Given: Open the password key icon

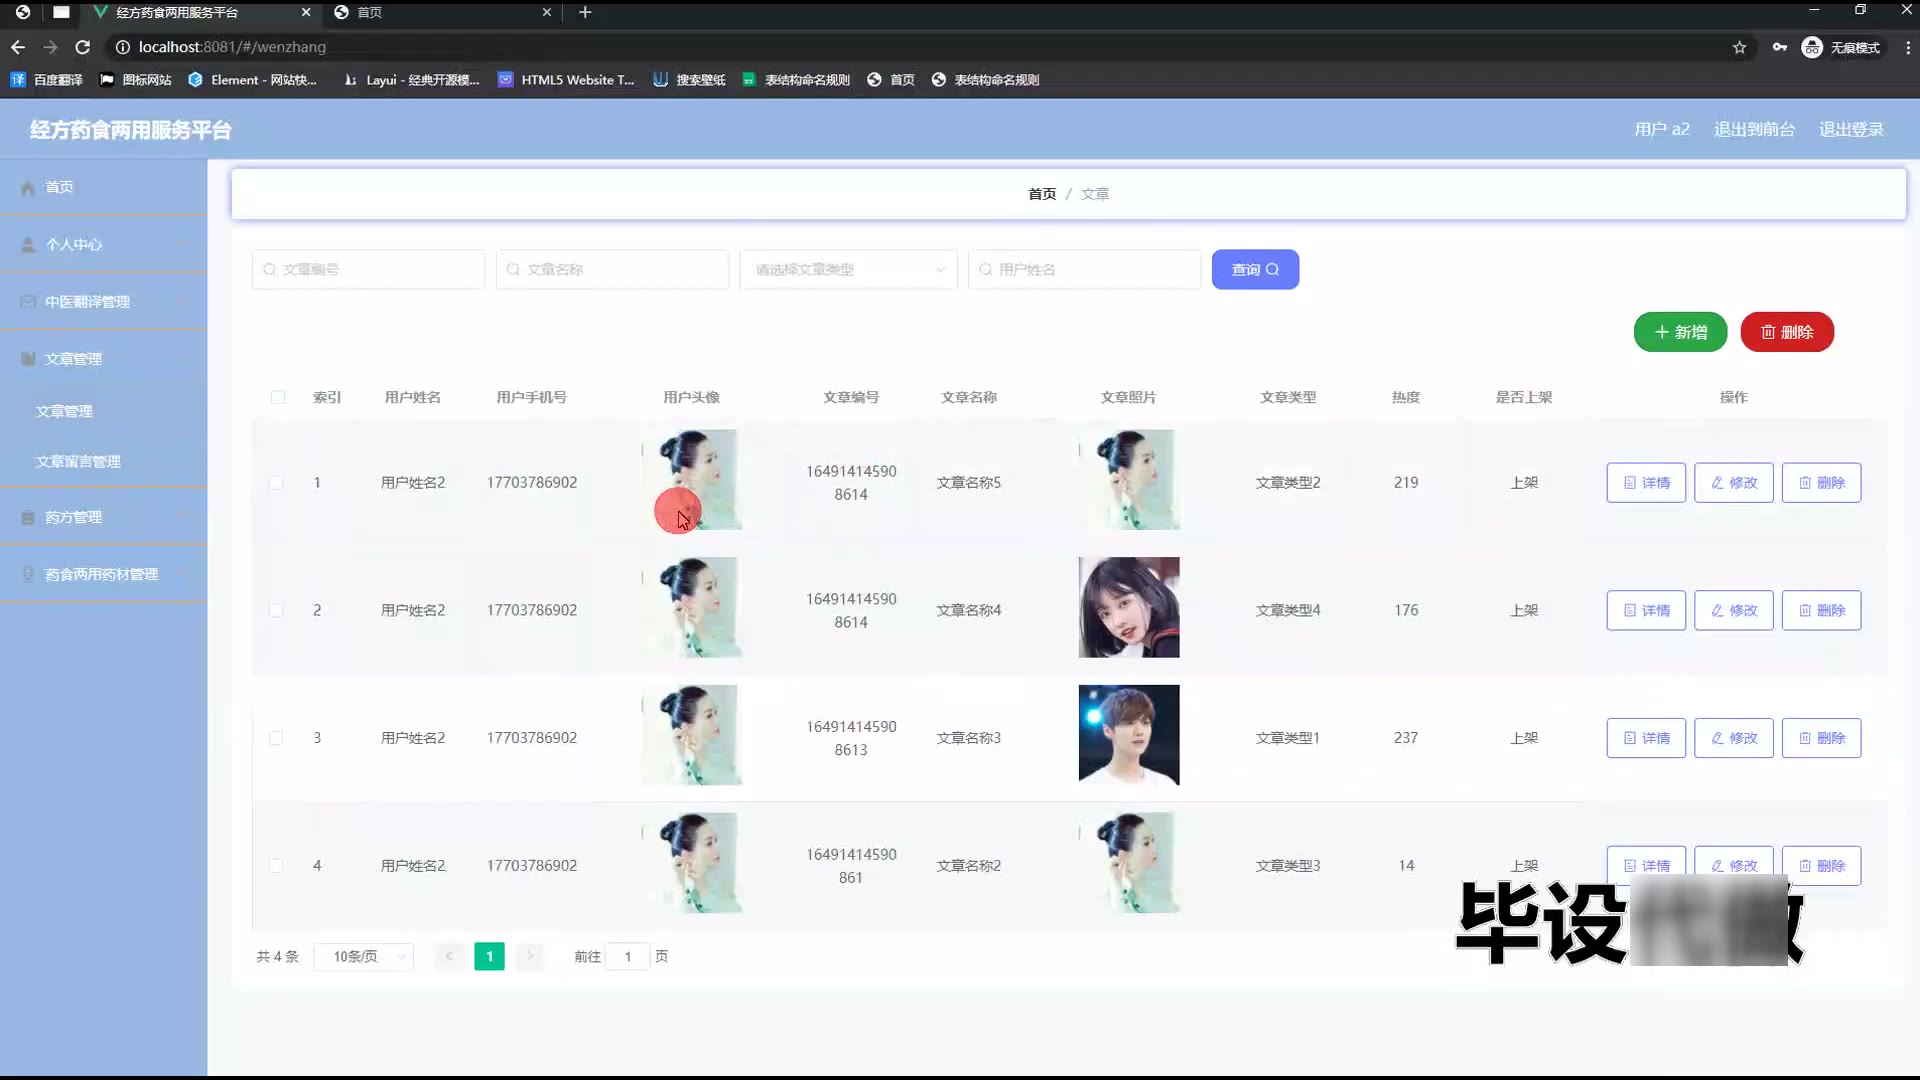Looking at the screenshot, I should (1780, 47).
